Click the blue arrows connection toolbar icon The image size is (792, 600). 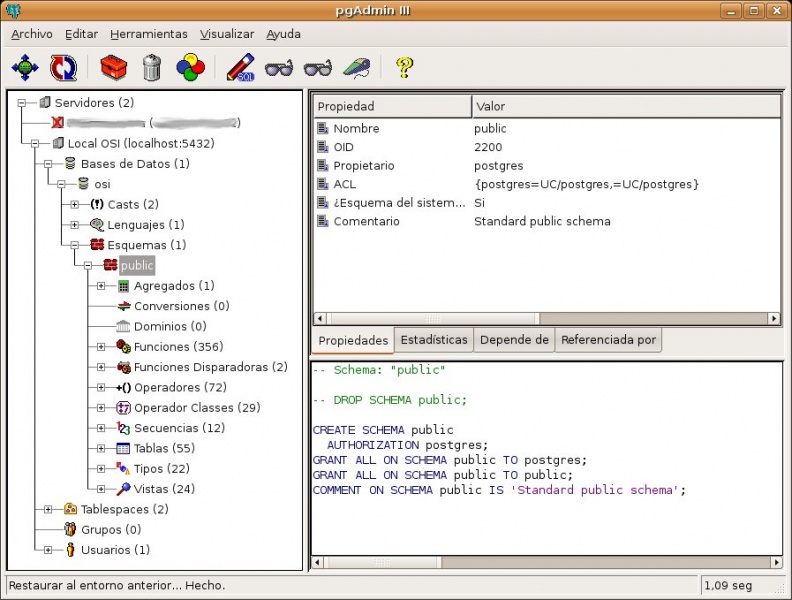pos(25,68)
